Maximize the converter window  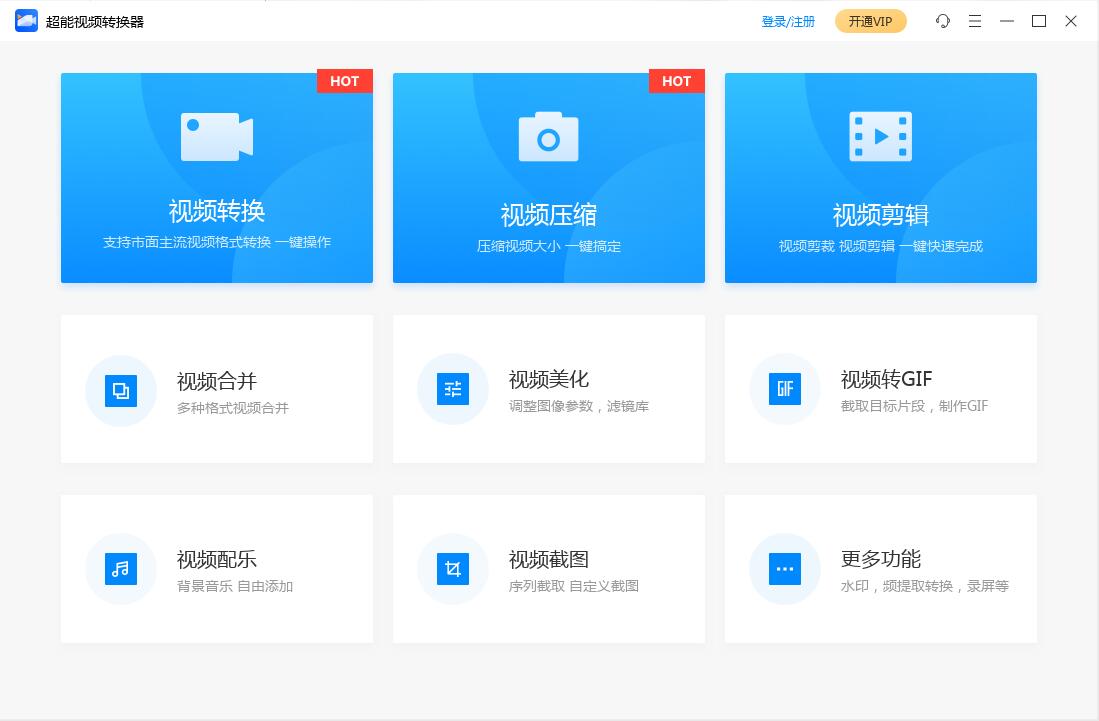pyautogui.click(x=1039, y=21)
